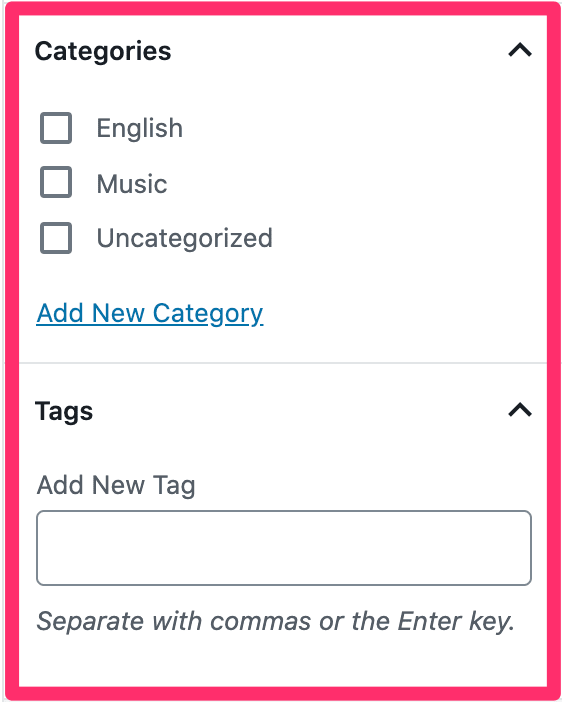The height and width of the screenshot is (702, 562).
Task: Click the divider between Categories and Tags
Action: [283, 363]
